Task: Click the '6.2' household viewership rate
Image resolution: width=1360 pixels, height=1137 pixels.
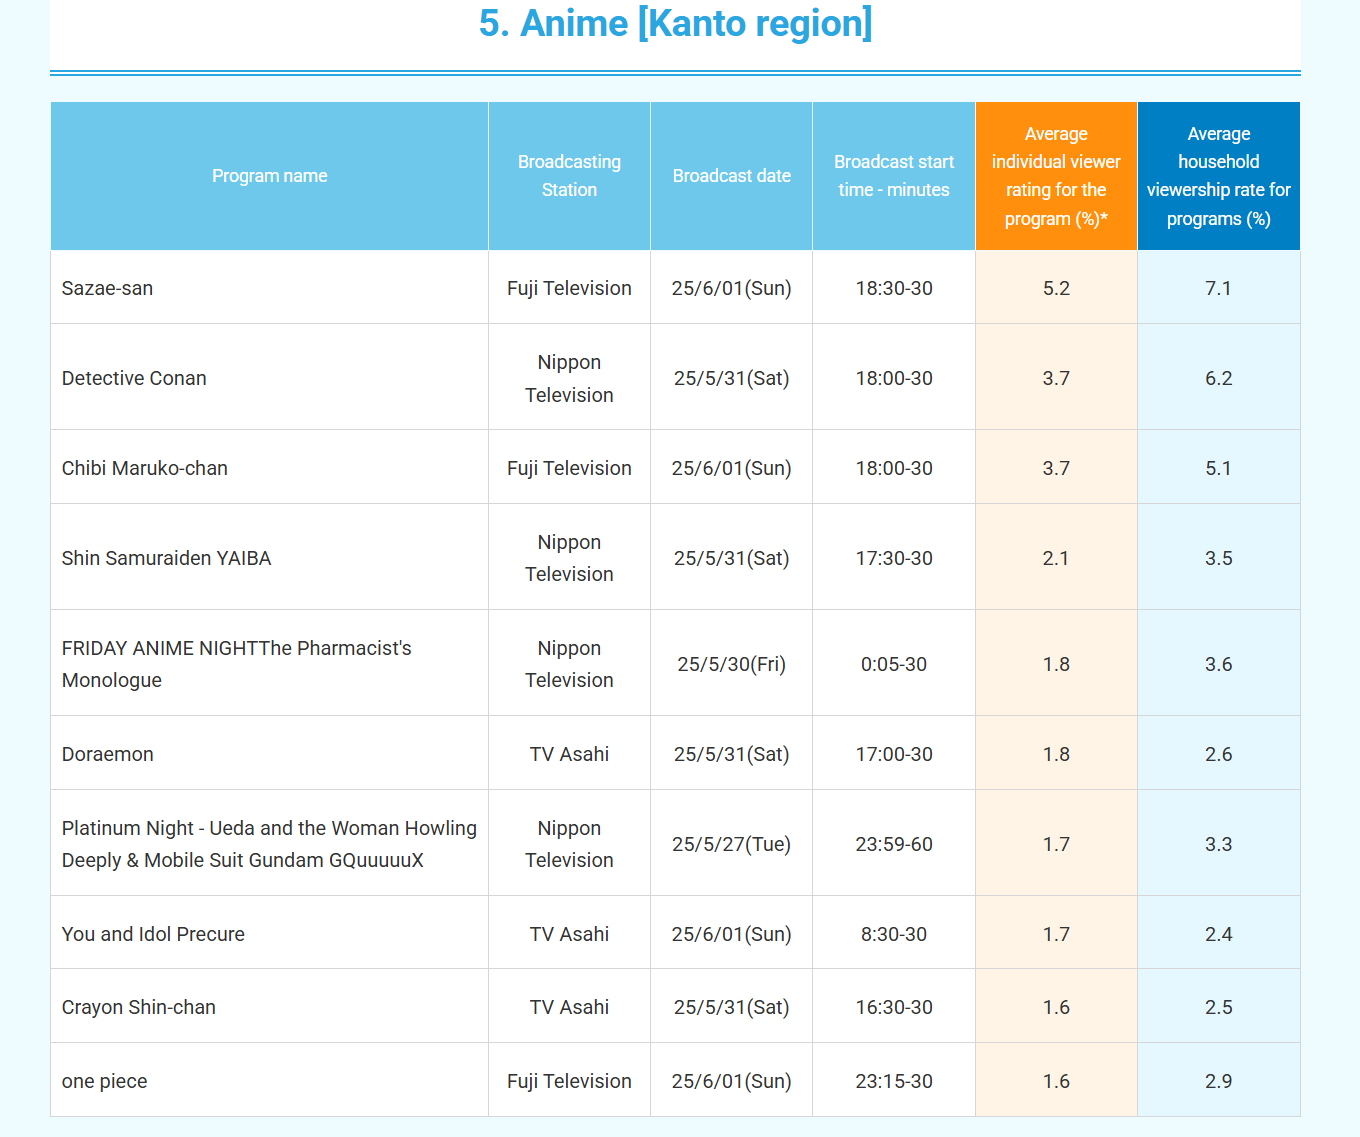Action: click(x=1218, y=378)
